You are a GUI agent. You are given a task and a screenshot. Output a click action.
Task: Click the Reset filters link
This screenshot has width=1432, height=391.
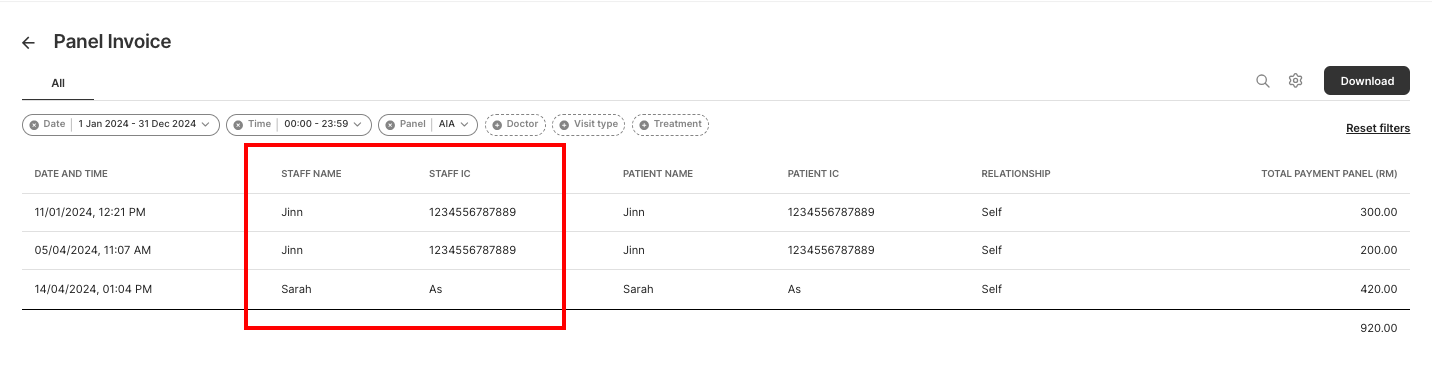coord(1378,129)
